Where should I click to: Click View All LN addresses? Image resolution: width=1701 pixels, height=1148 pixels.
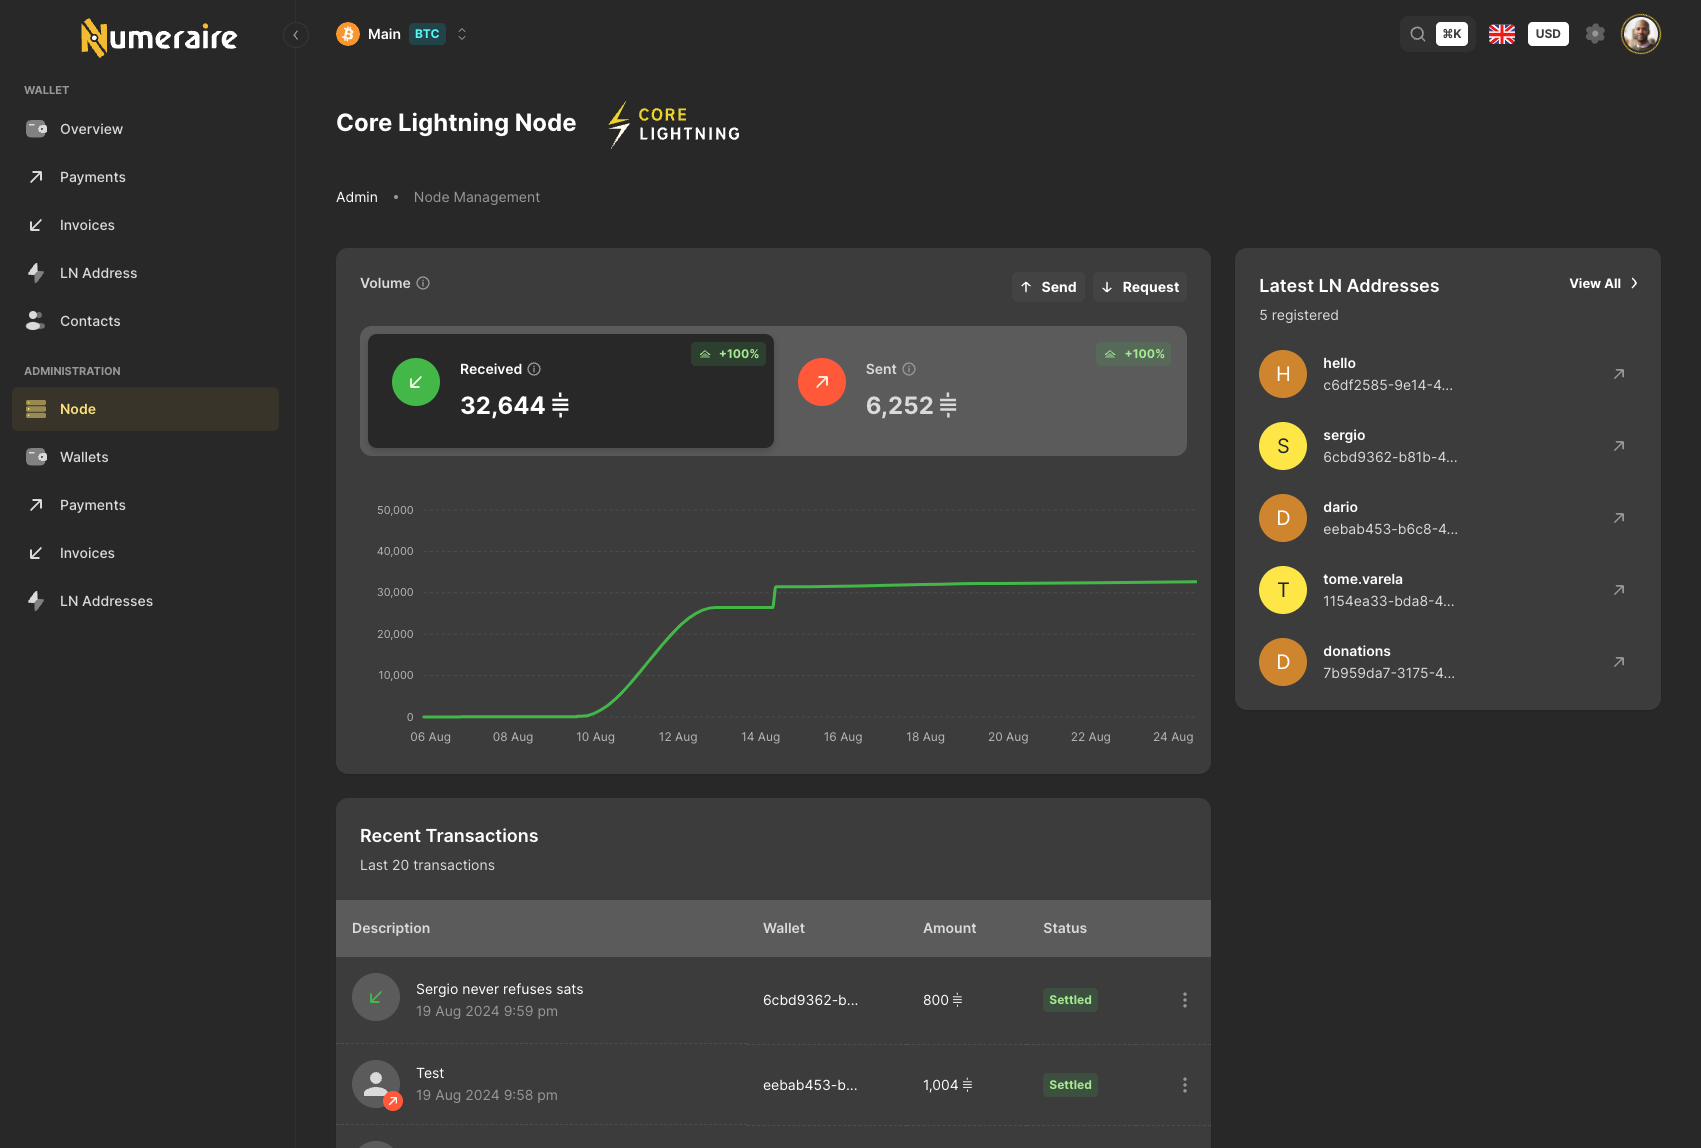pos(1603,283)
